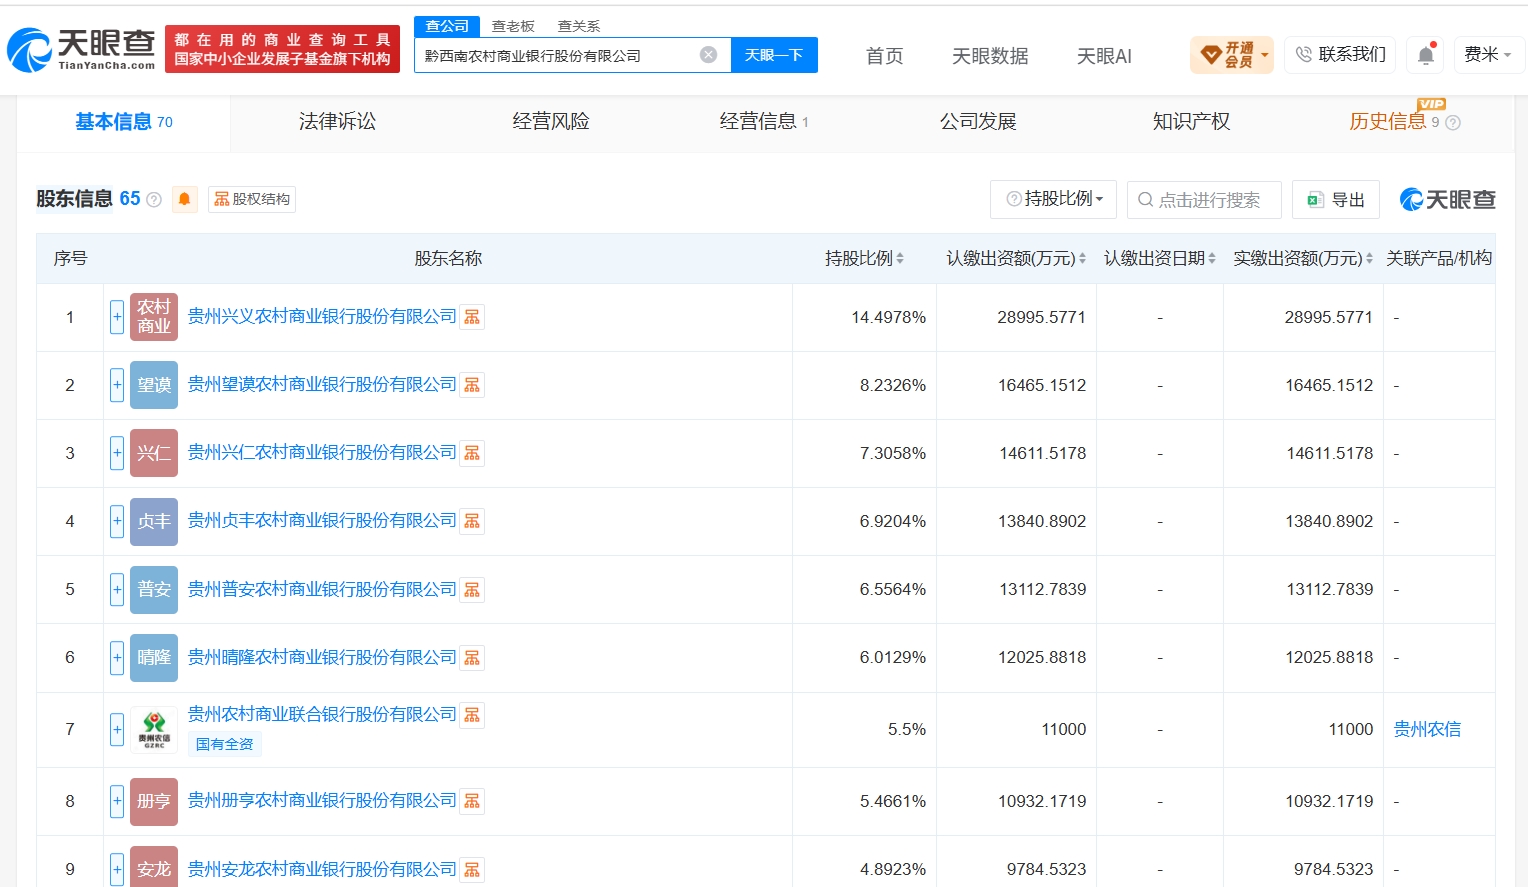
Task: Switch to 法律诉讼 tab
Action: [338, 122]
